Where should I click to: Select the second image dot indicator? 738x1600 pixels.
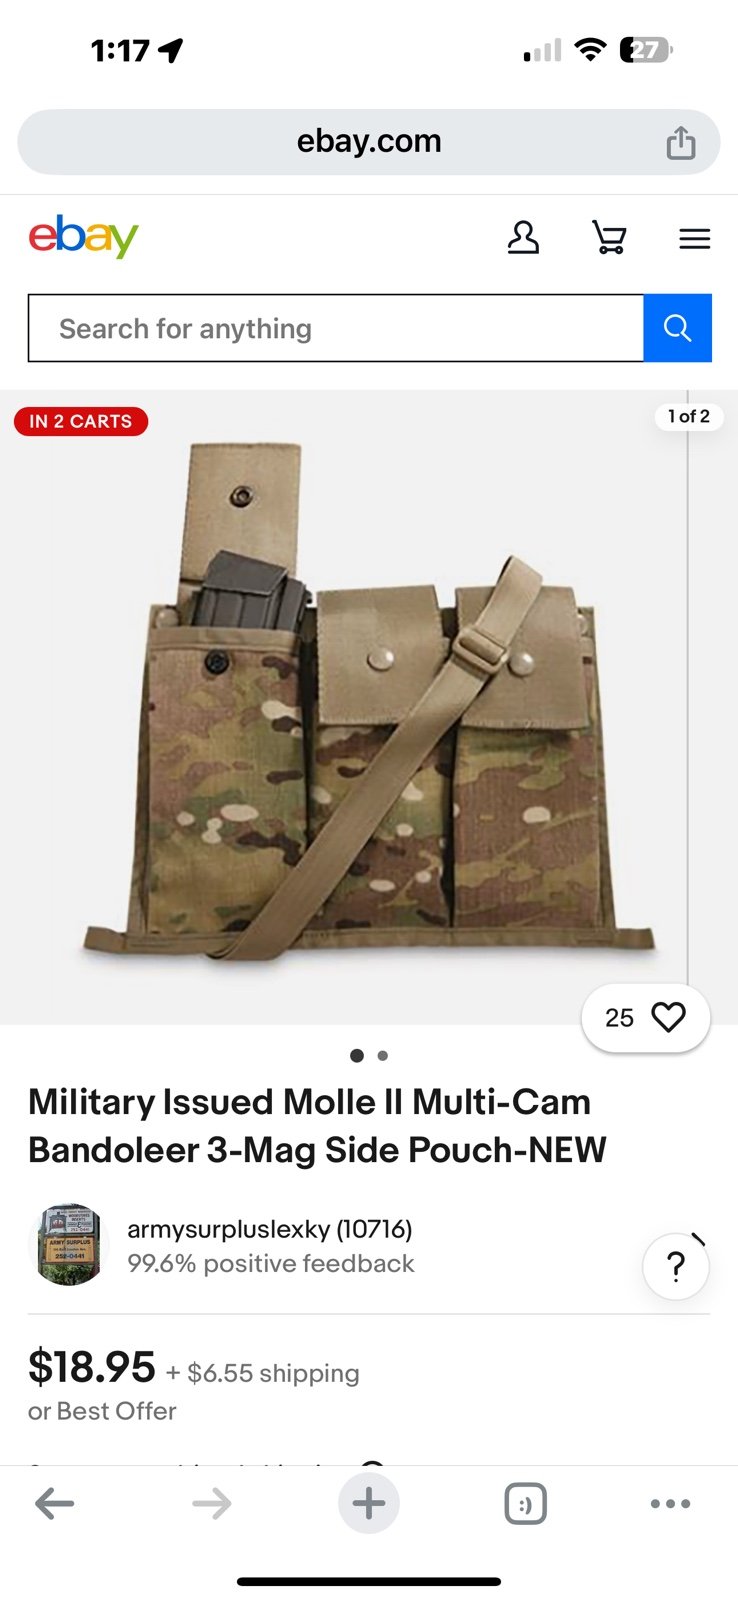(383, 1055)
